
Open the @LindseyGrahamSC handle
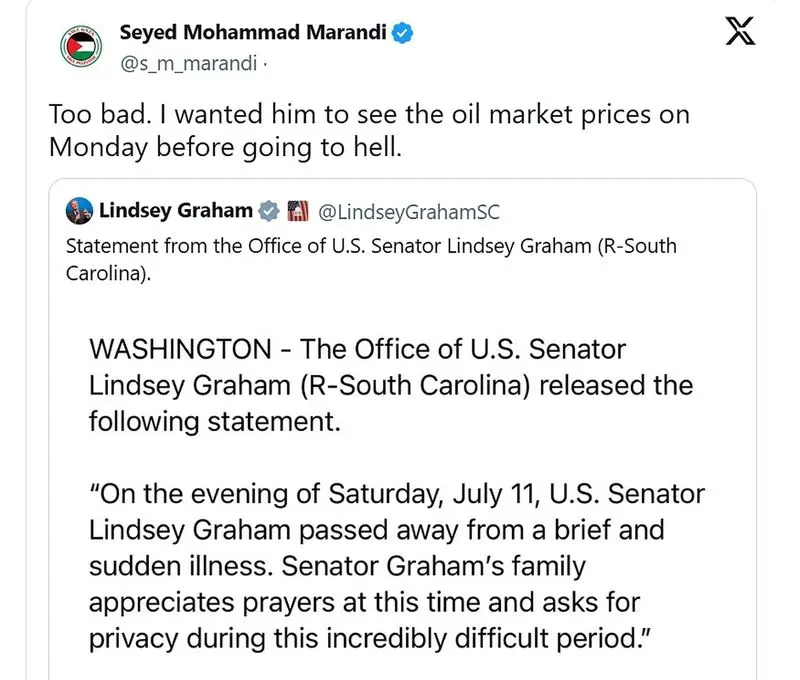(x=409, y=212)
